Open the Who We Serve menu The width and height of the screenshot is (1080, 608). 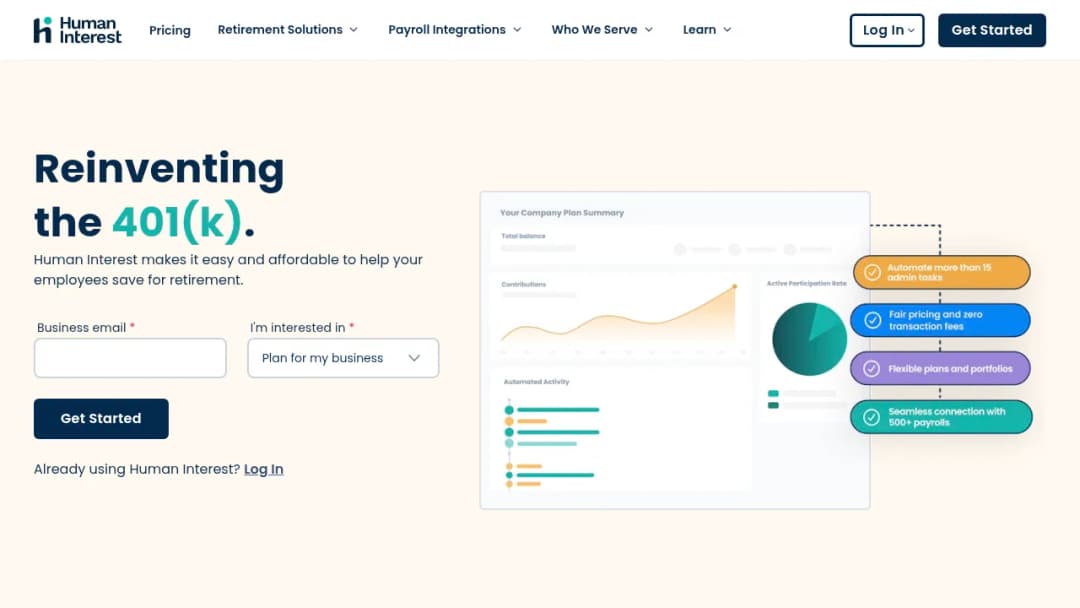pyautogui.click(x=602, y=30)
